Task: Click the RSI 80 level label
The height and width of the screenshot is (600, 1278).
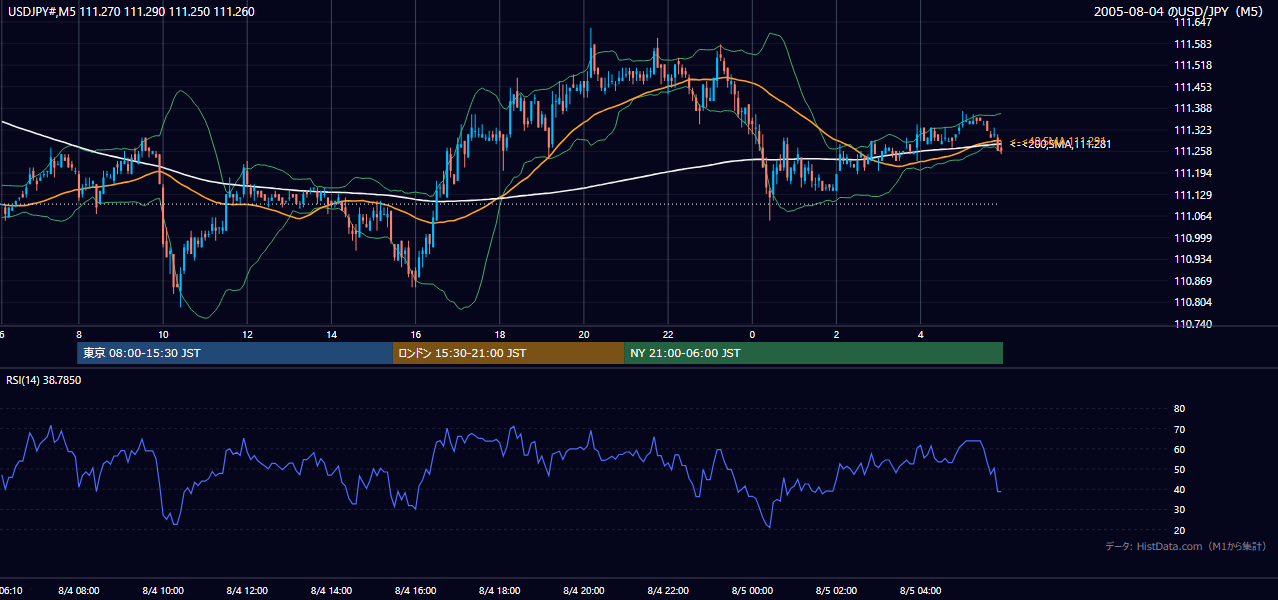Action: (x=1179, y=409)
